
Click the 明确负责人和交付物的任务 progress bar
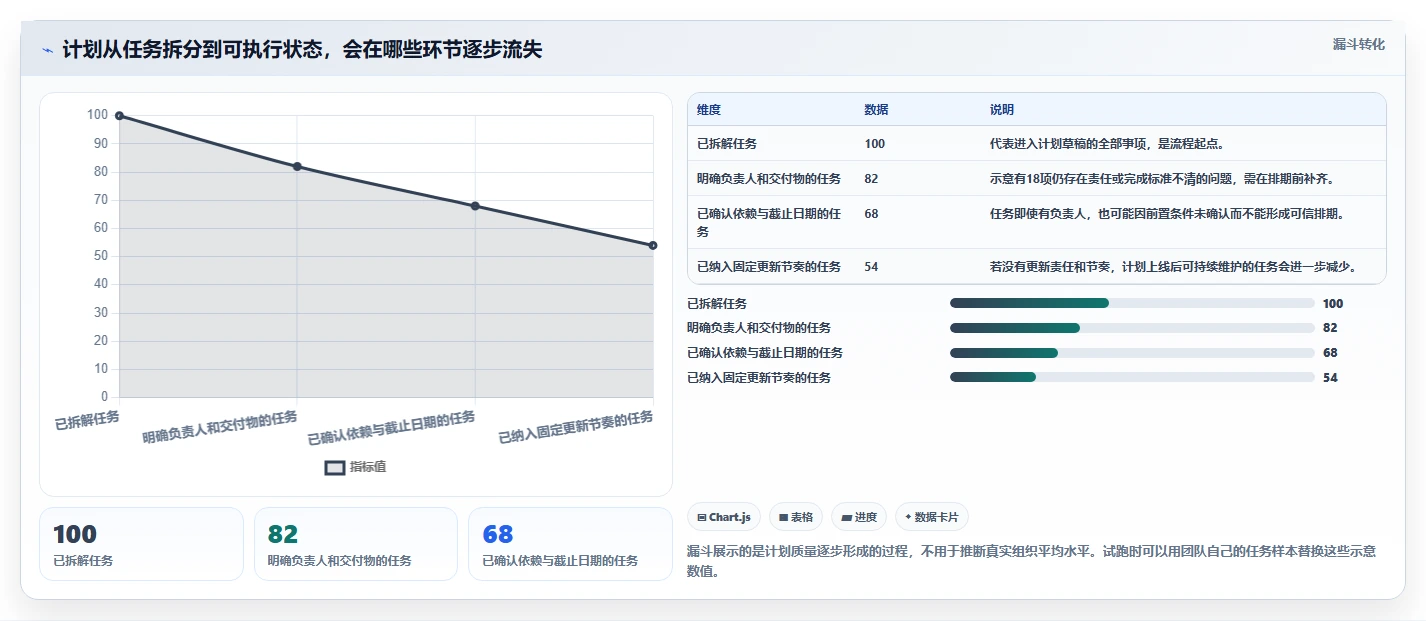pos(1132,328)
